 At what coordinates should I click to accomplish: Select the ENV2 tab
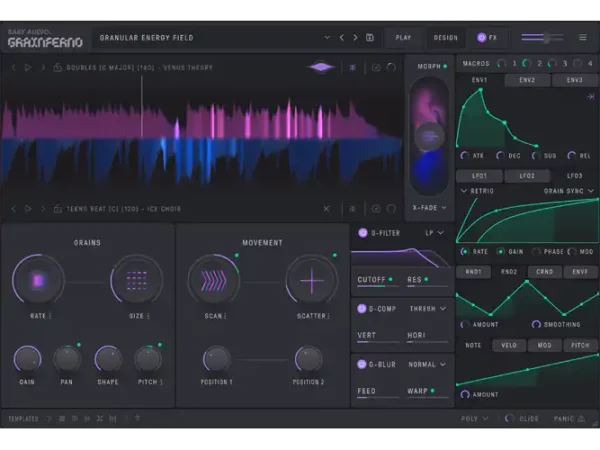coord(527,80)
